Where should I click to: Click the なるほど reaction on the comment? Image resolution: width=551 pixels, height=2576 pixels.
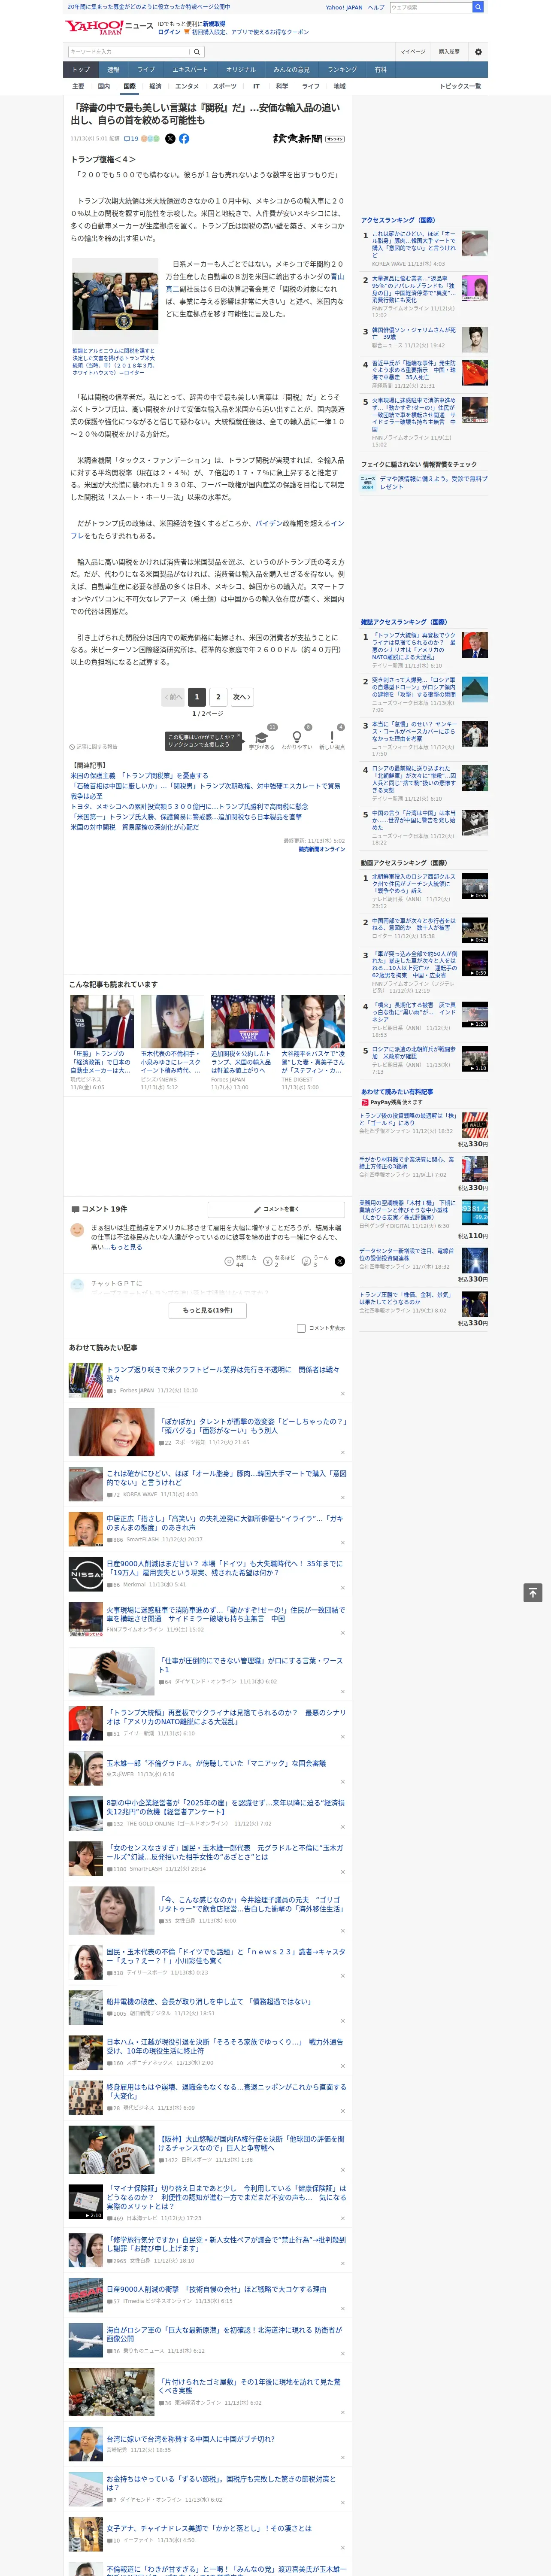279,1261
